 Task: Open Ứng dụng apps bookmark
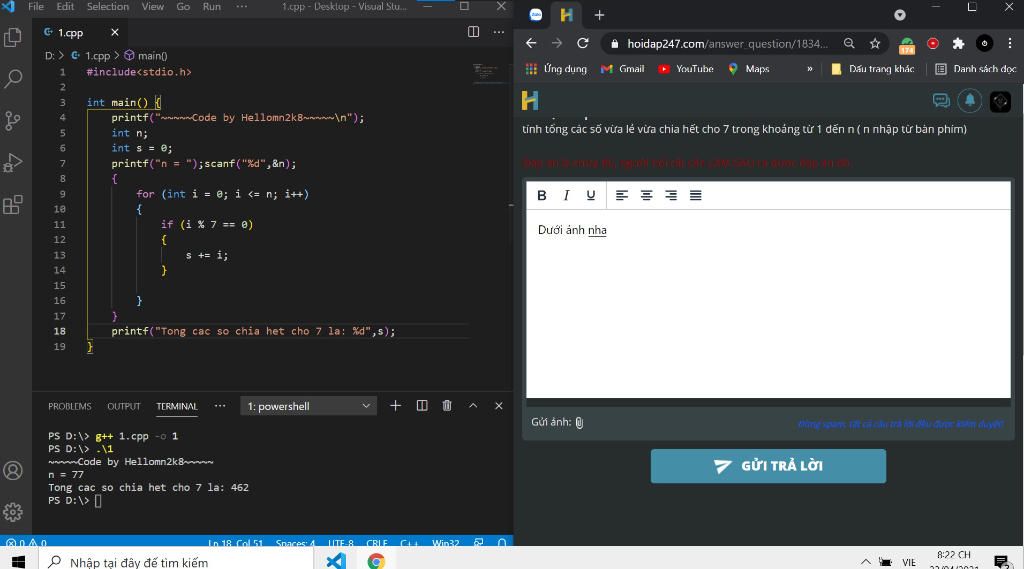coord(556,69)
